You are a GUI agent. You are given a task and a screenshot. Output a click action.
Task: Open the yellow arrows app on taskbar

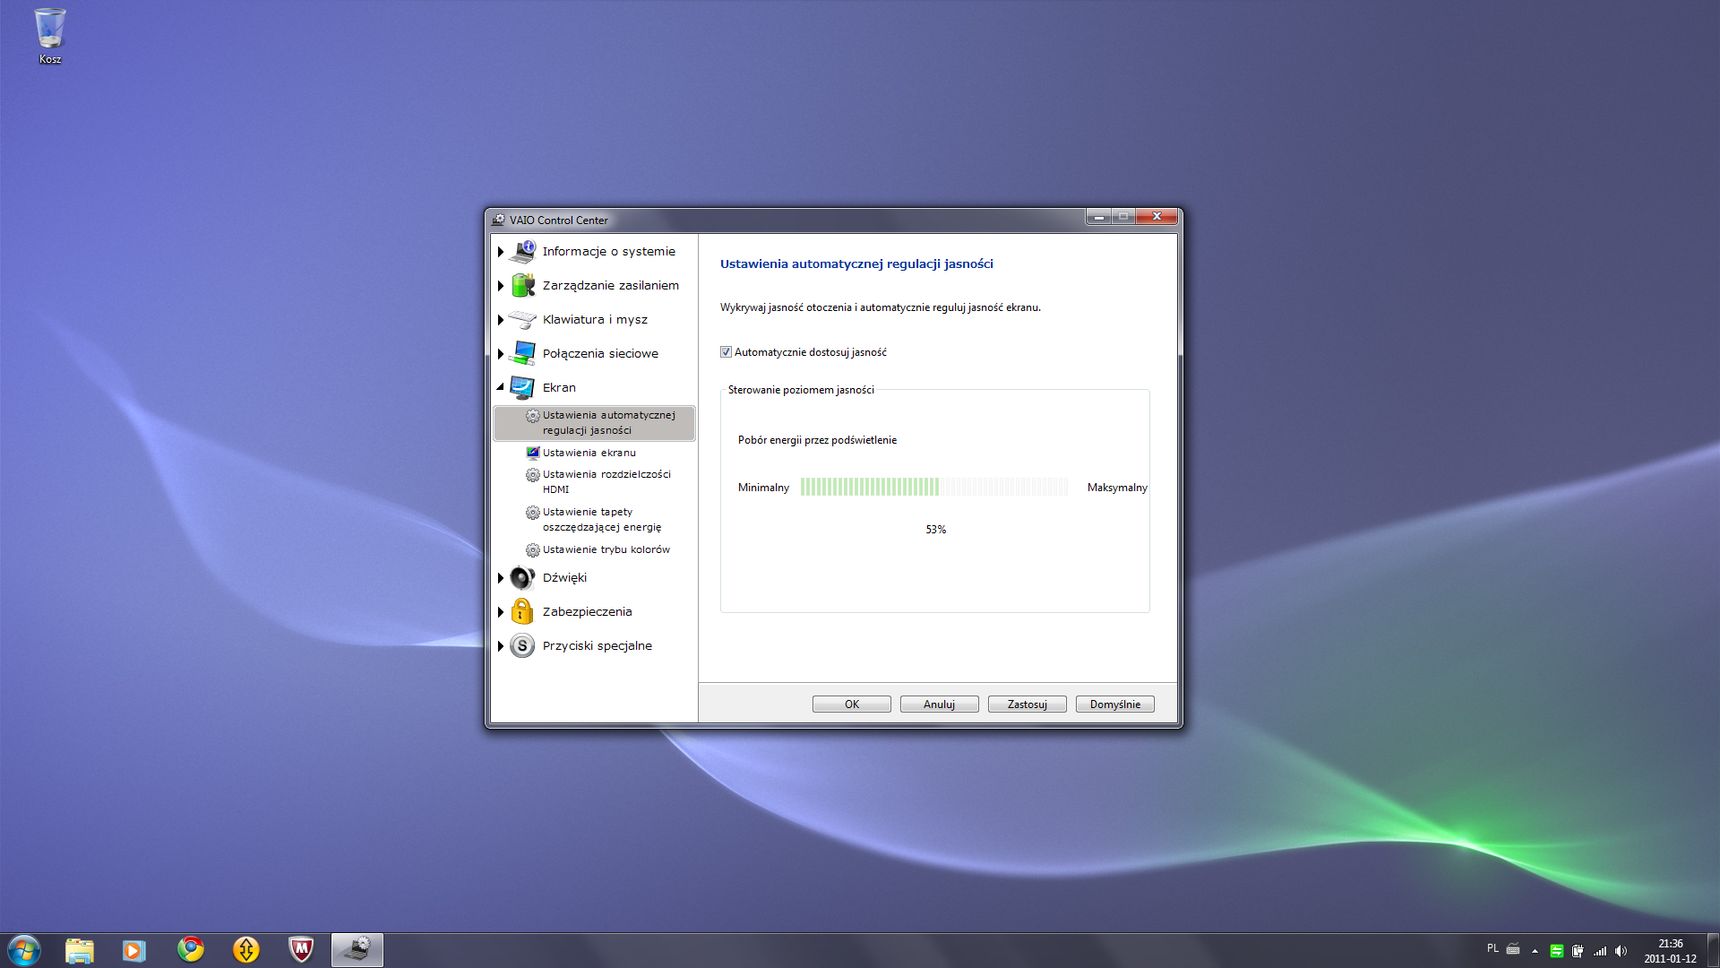[x=246, y=950]
